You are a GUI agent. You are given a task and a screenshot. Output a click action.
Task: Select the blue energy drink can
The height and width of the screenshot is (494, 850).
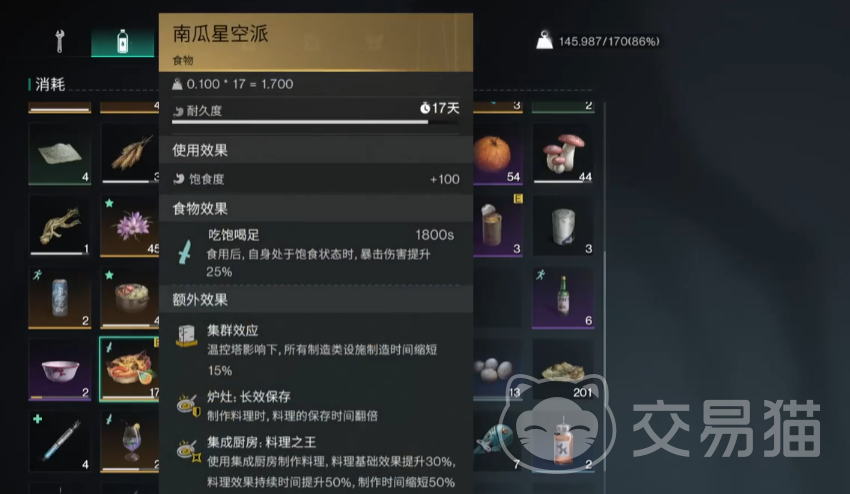(60, 297)
